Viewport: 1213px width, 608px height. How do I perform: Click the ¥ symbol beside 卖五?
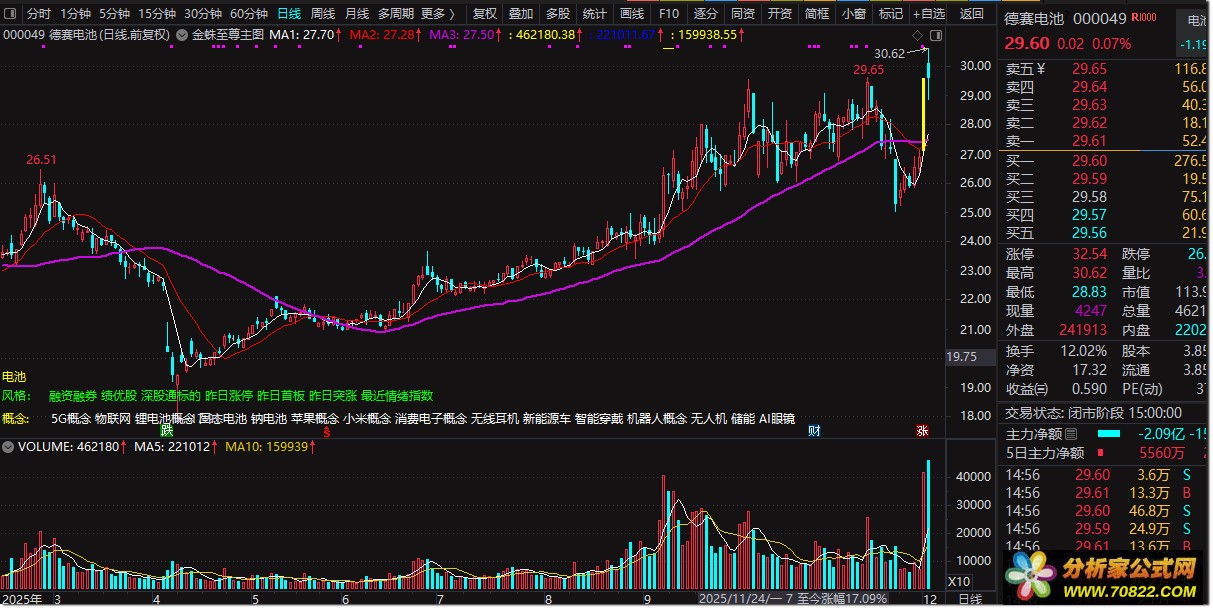[1041, 68]
